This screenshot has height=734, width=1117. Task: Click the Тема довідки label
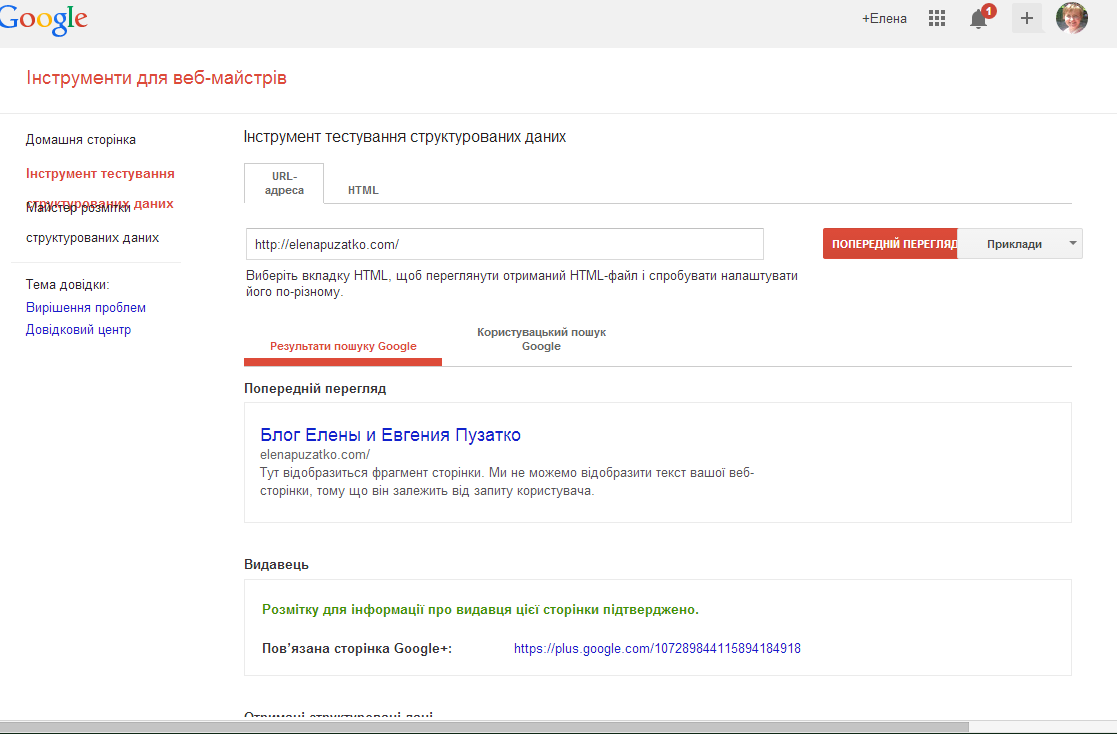click(68, 284)
